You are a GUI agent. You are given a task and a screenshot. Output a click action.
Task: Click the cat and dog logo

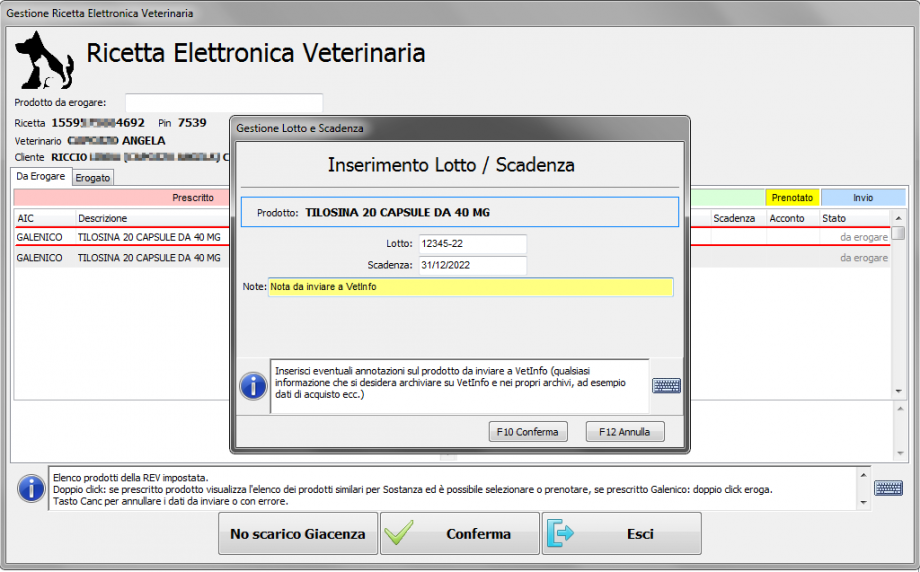(x=45, y=59)
